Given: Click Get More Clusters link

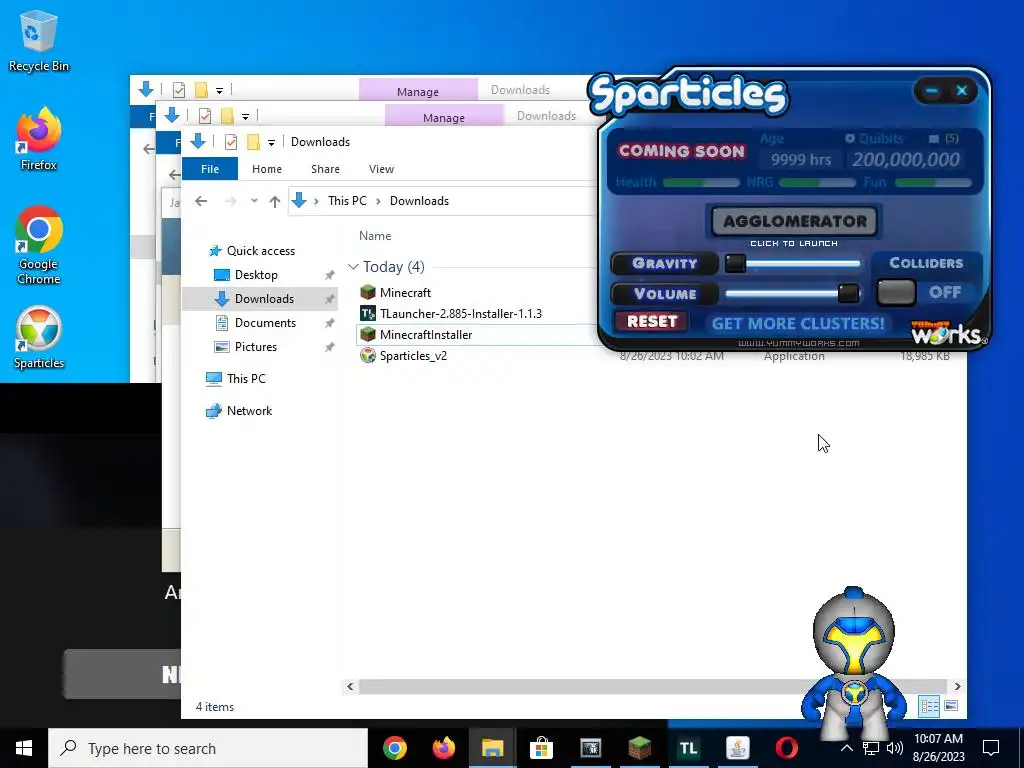Looking at the screenshot, I should (x=797, y=324).
